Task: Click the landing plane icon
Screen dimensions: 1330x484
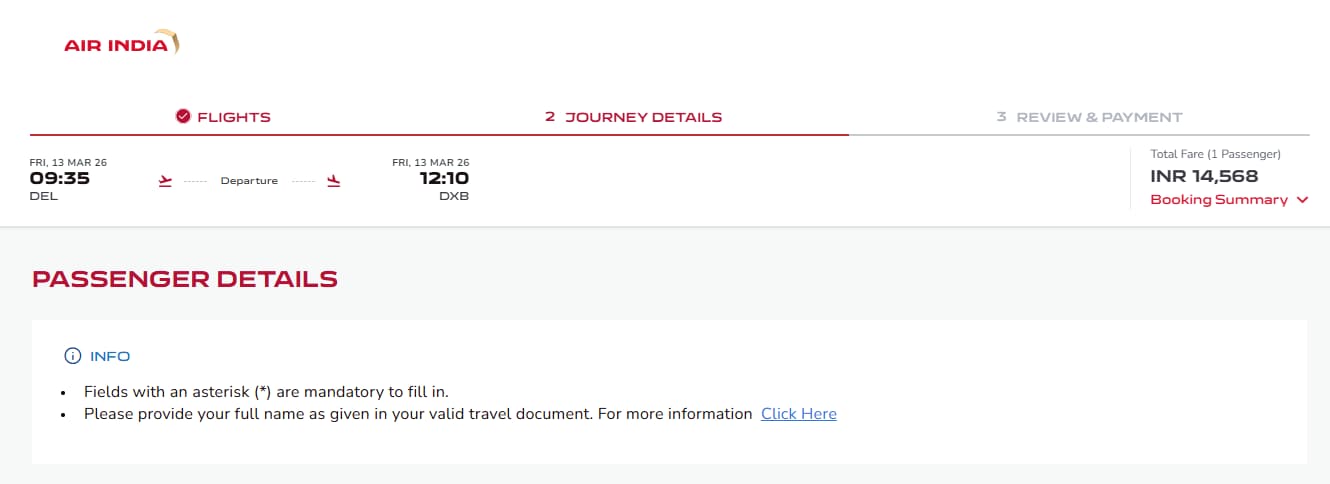Action: pos(334,181)
